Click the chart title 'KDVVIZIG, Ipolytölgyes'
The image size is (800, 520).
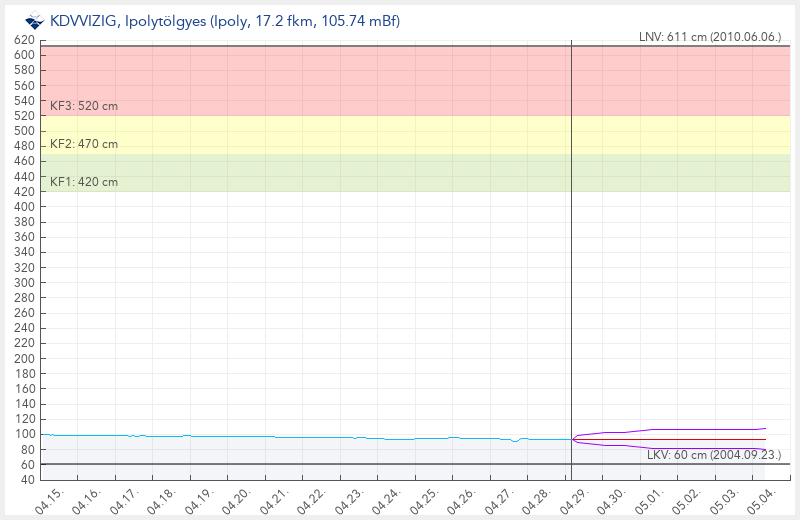tap(225, 21)
